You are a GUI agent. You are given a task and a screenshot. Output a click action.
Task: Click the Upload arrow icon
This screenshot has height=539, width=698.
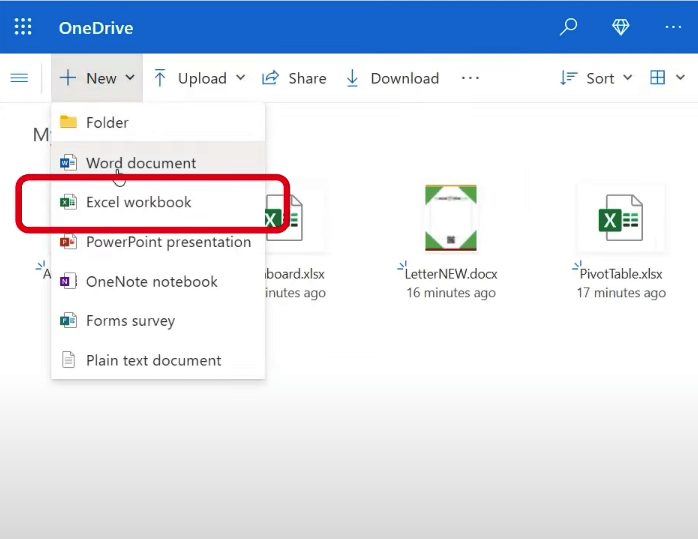click(x=159, y=78)
